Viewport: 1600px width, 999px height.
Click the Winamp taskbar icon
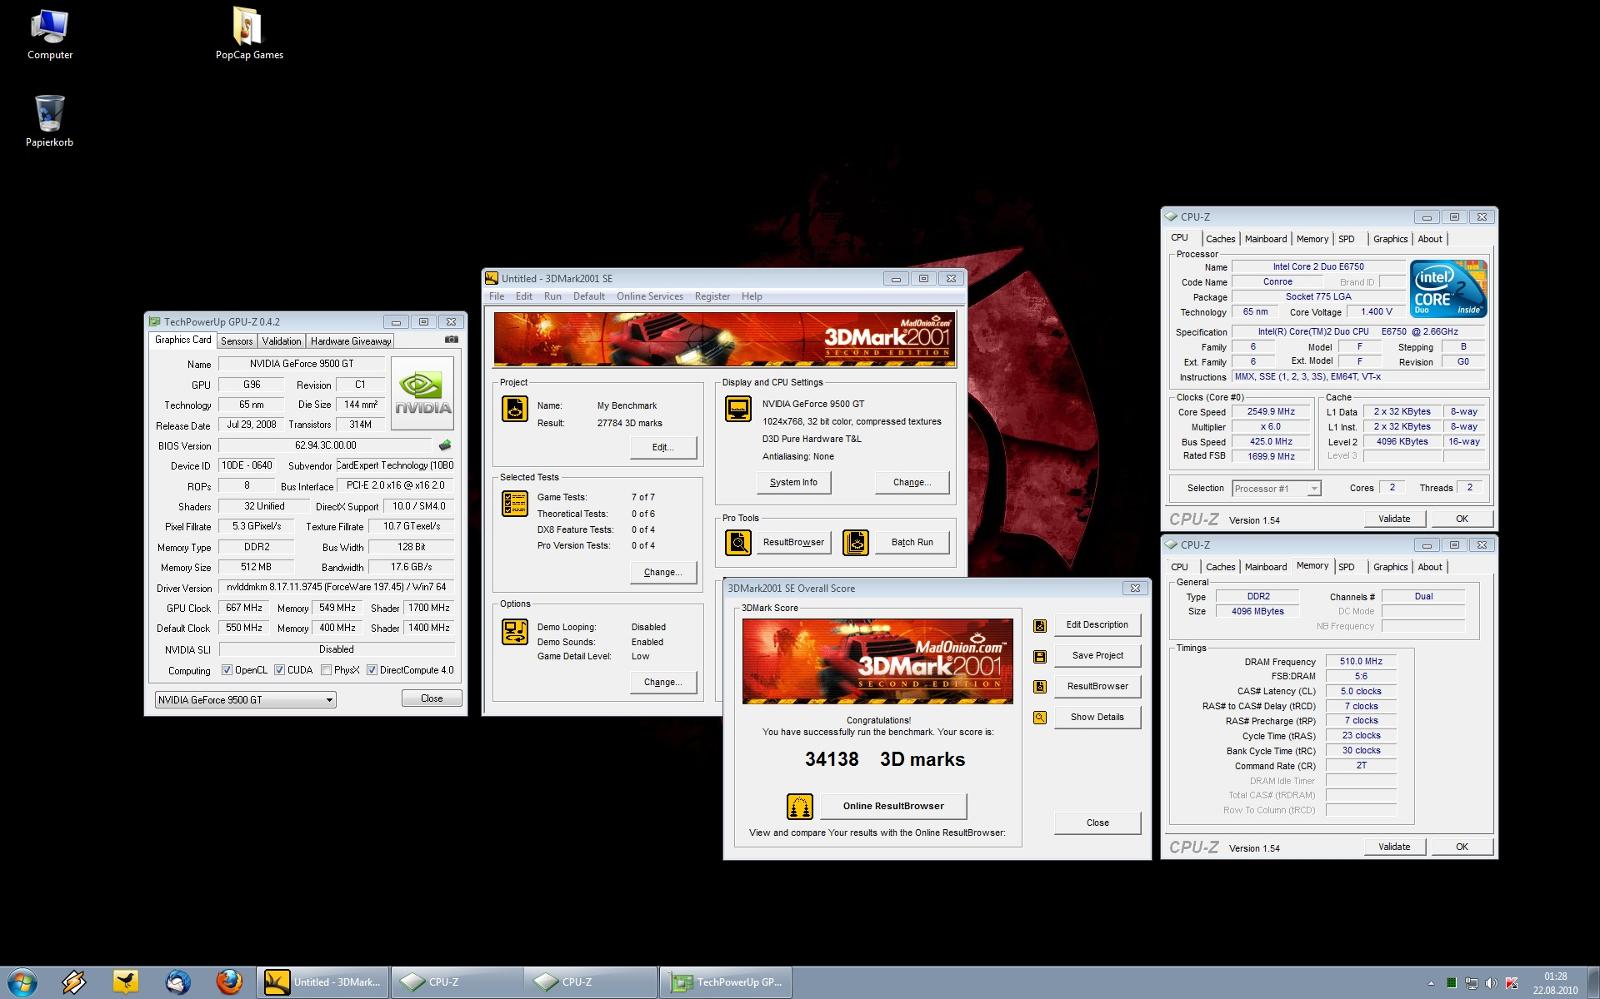[74, 982]
